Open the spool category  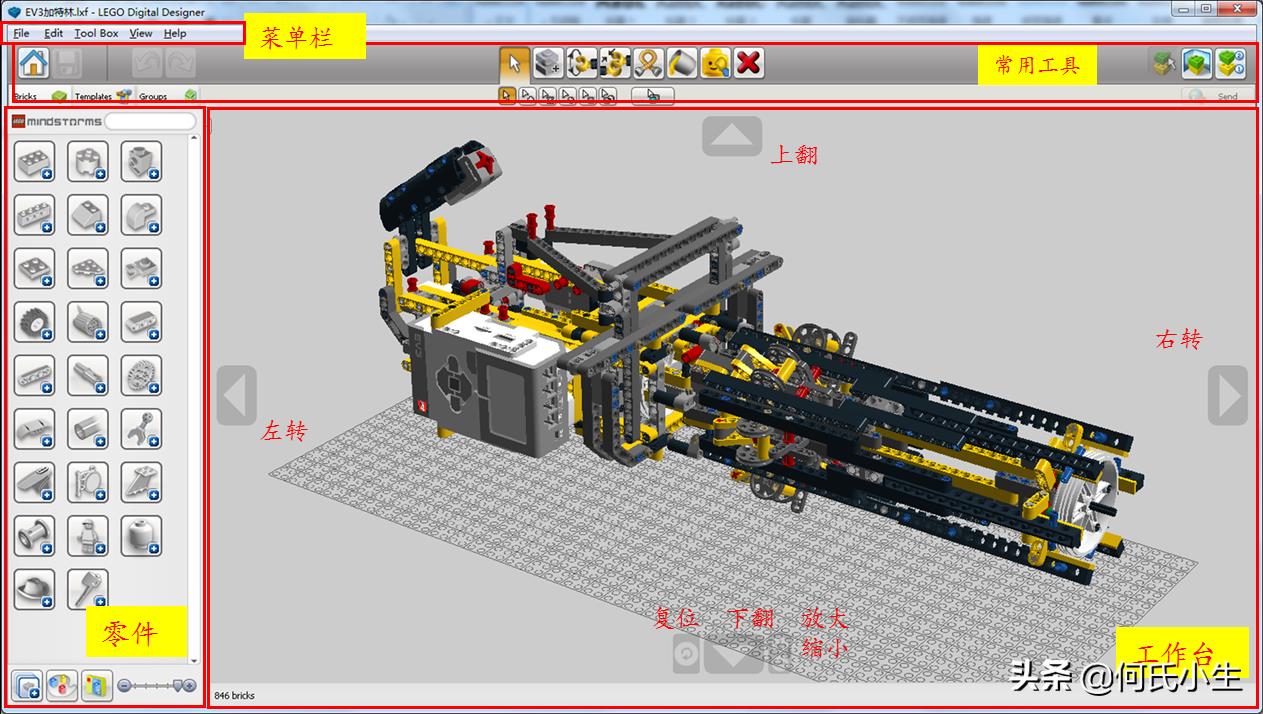point(34,536)
